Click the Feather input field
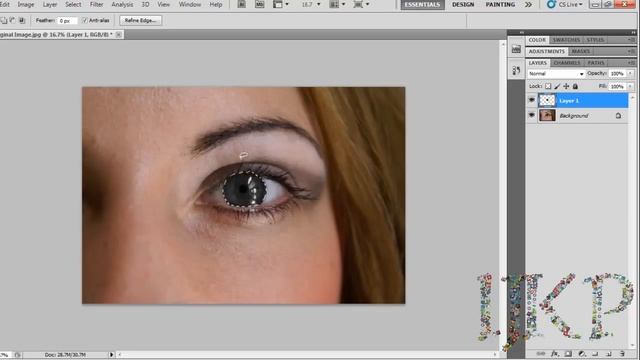This screenshot has width=640, height=360. click(x=67, y=20)
